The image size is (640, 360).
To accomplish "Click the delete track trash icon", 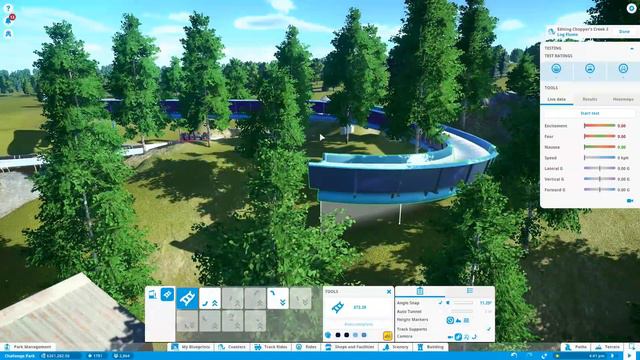I will click(x=420, y=291).
